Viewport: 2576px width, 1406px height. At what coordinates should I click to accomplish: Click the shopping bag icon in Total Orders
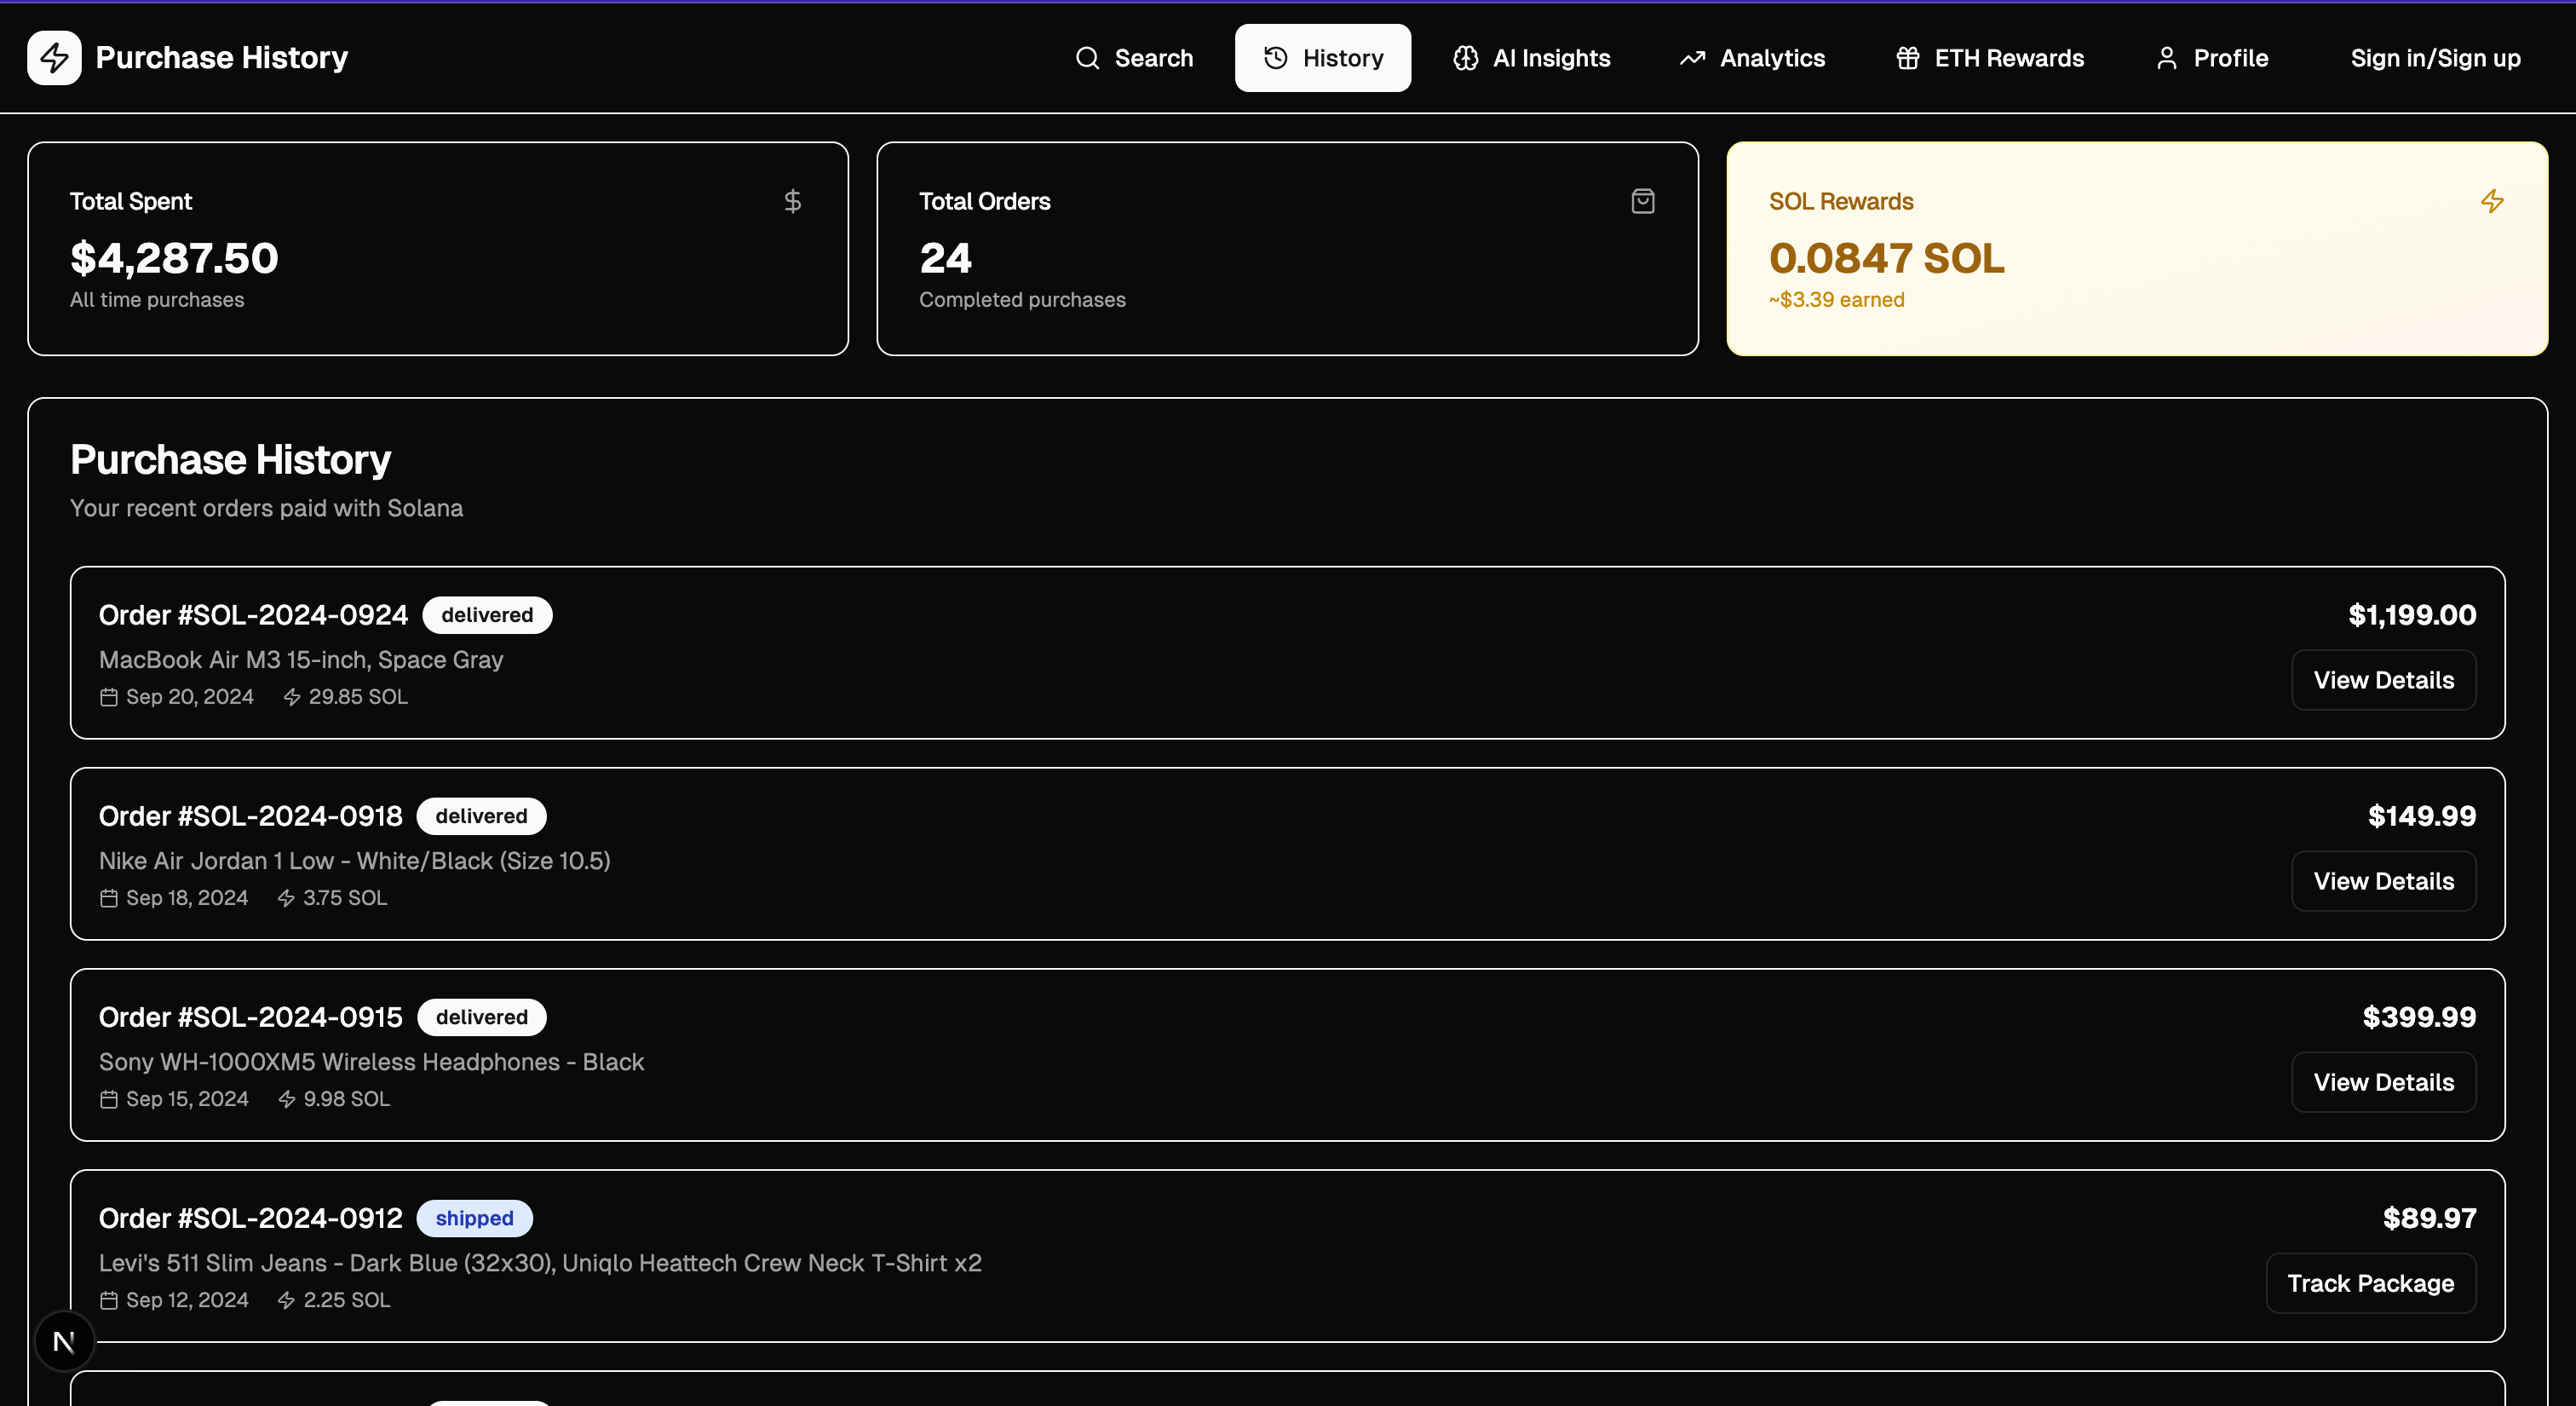tap(1642, 202)
